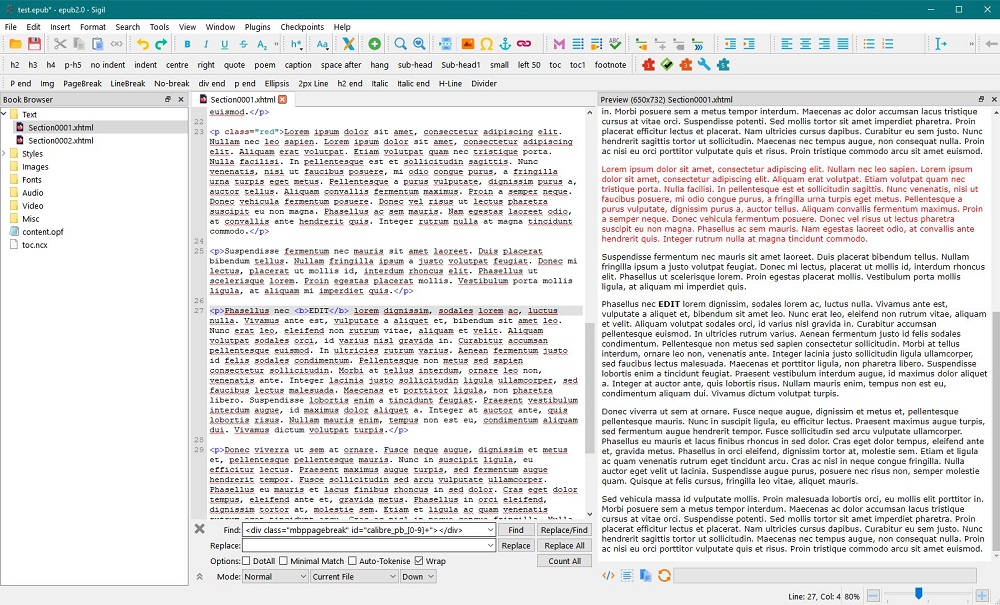
Task: Click the green checkmark plugin icon
Action: pyautogui.click(x=667, y=64)
